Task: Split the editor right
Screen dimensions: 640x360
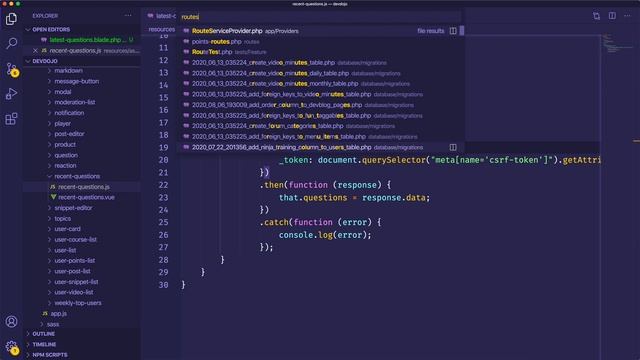Action: click(x=612, y=16)
